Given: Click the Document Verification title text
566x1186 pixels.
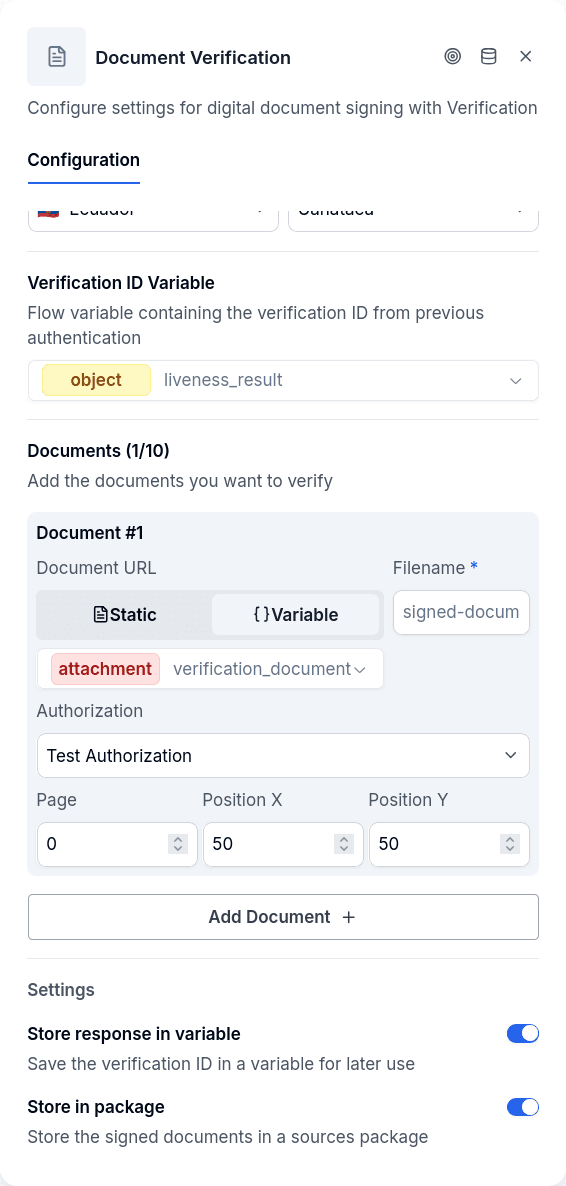Looking at the screenshot, I should (193, 57).
